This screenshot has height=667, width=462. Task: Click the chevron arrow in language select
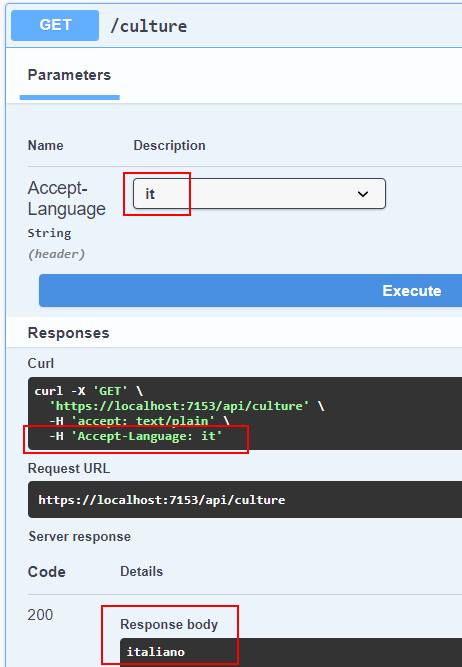tap(363, 194)
